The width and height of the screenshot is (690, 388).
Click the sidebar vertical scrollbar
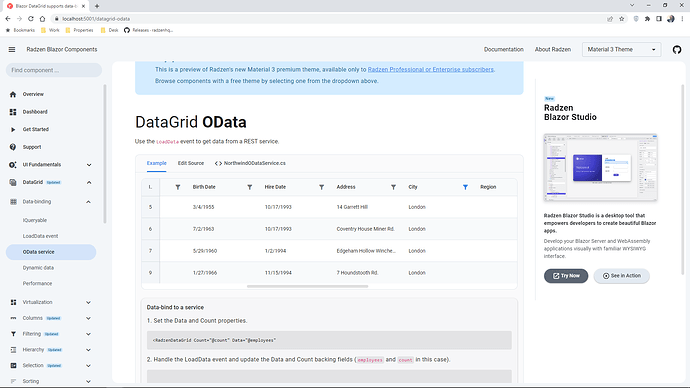pyautogui.click(x=105, y=154)
